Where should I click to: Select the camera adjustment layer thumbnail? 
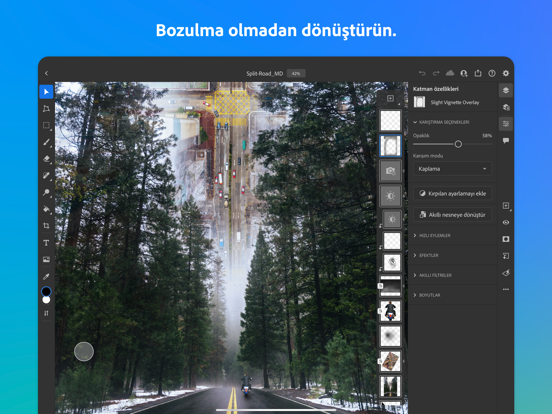[x=390, y=171]
